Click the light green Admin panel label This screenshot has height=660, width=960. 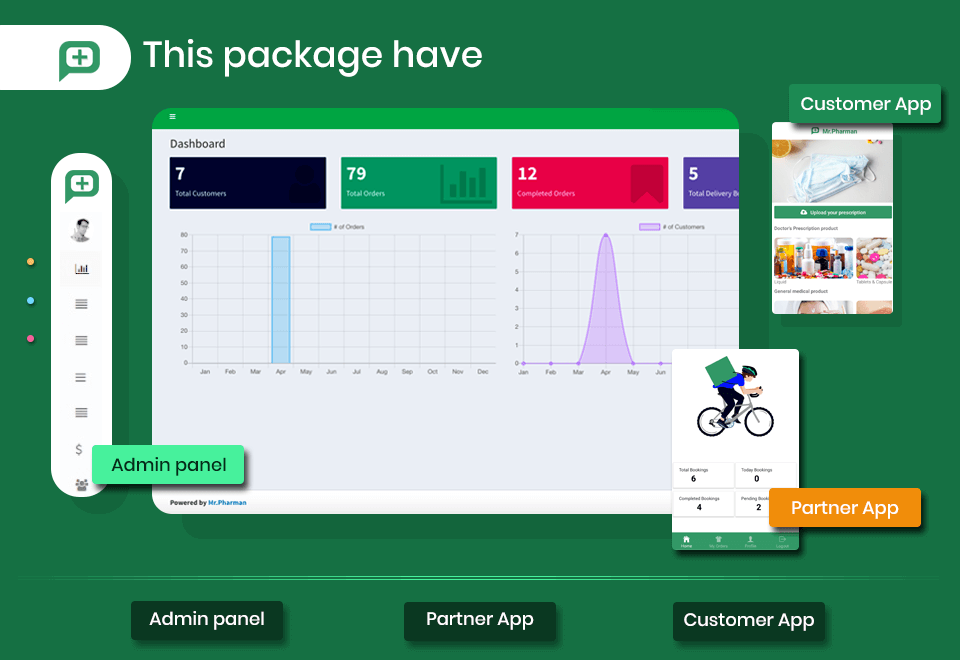coord(168,465)
